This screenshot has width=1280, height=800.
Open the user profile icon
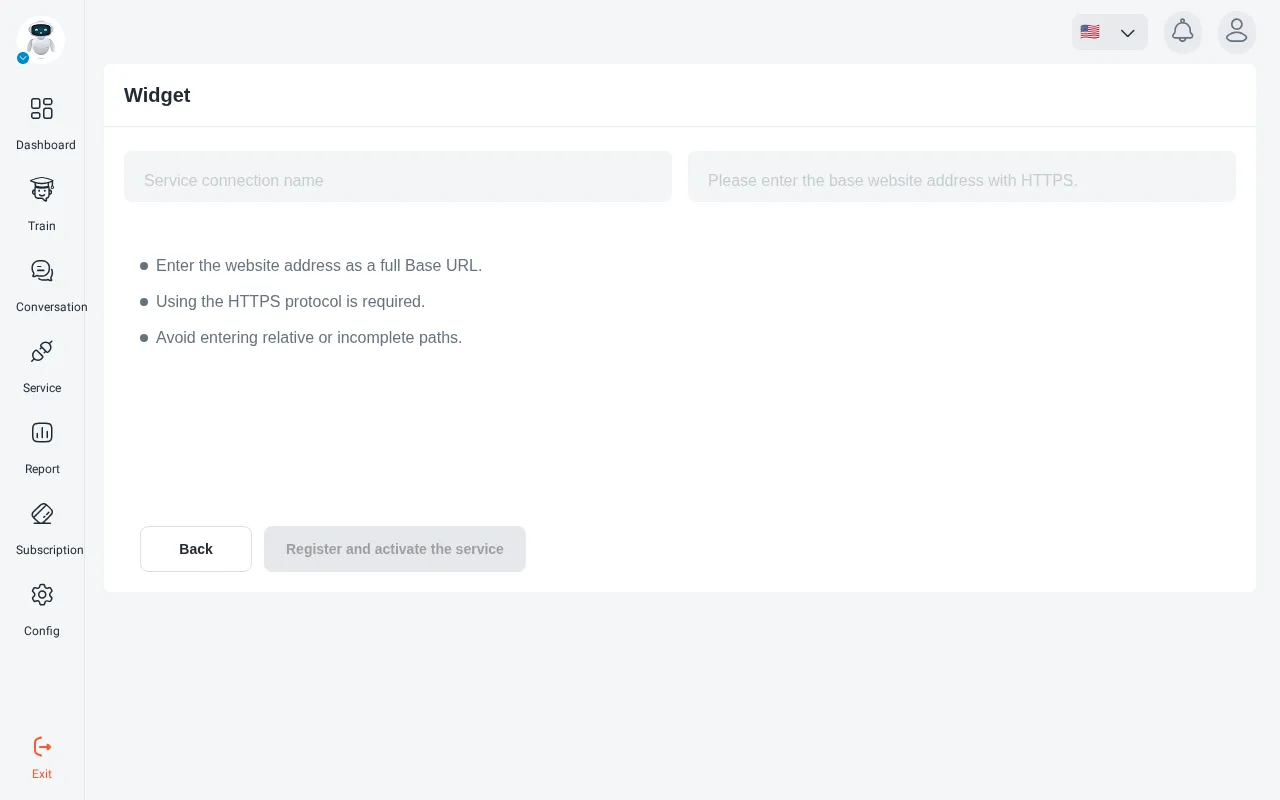[1237, 32]
